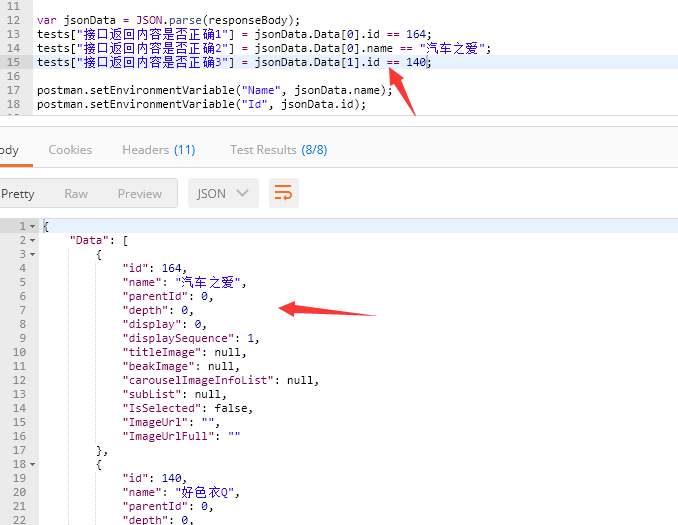Collapse second object at line 18
This screenshot has height=525, width=678.
click(32, 464)
